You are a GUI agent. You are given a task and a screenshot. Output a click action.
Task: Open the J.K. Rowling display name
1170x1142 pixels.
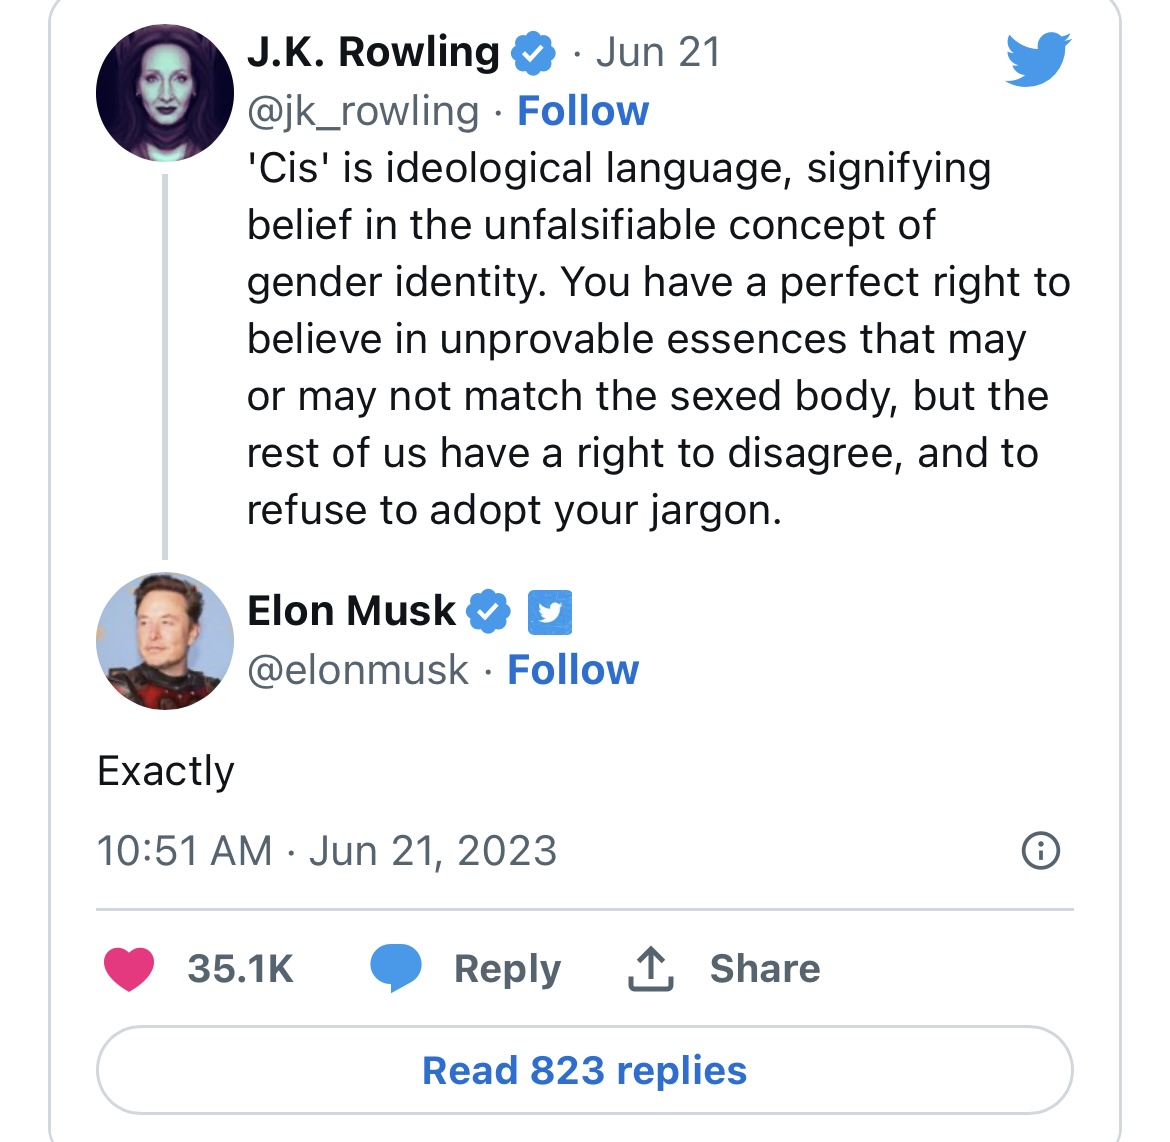point(373,52)
